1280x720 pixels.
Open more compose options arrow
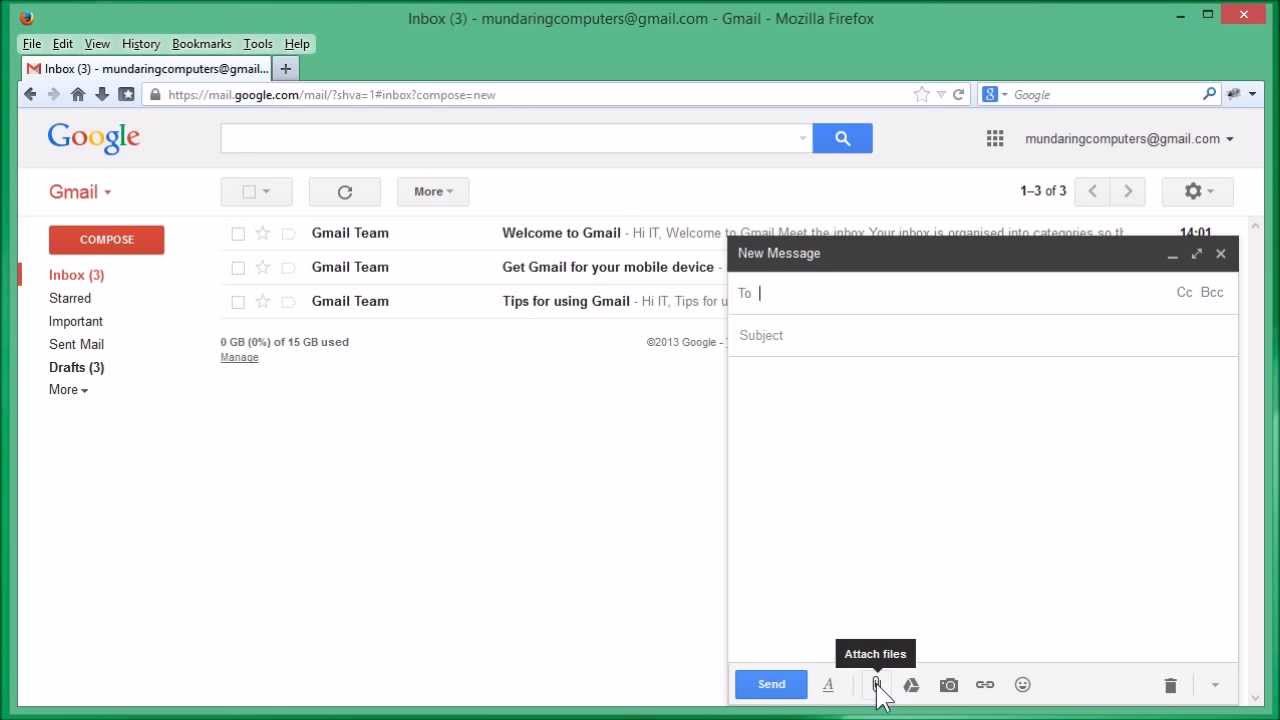[x=1215, y=685]
